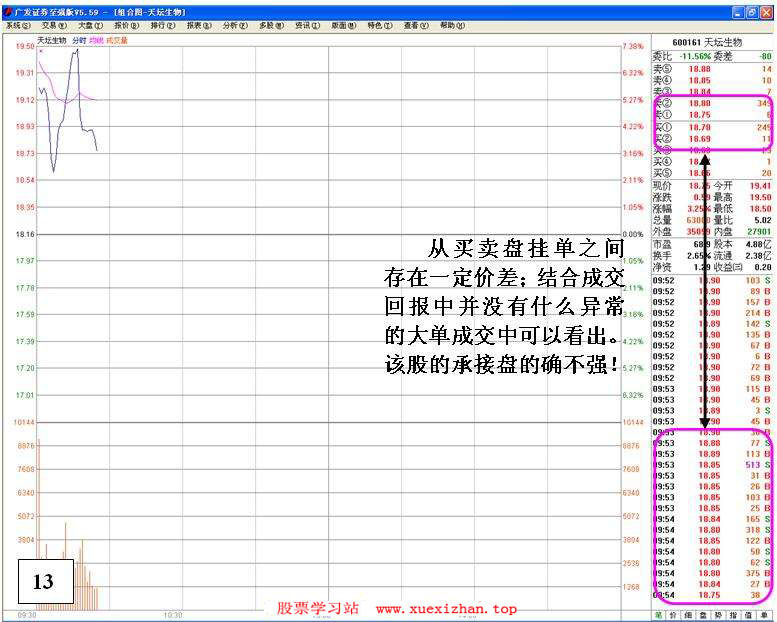The image size is (777, 622).
Task: Click the 流通 2.38亿 value
Action: tap(759, 256)
